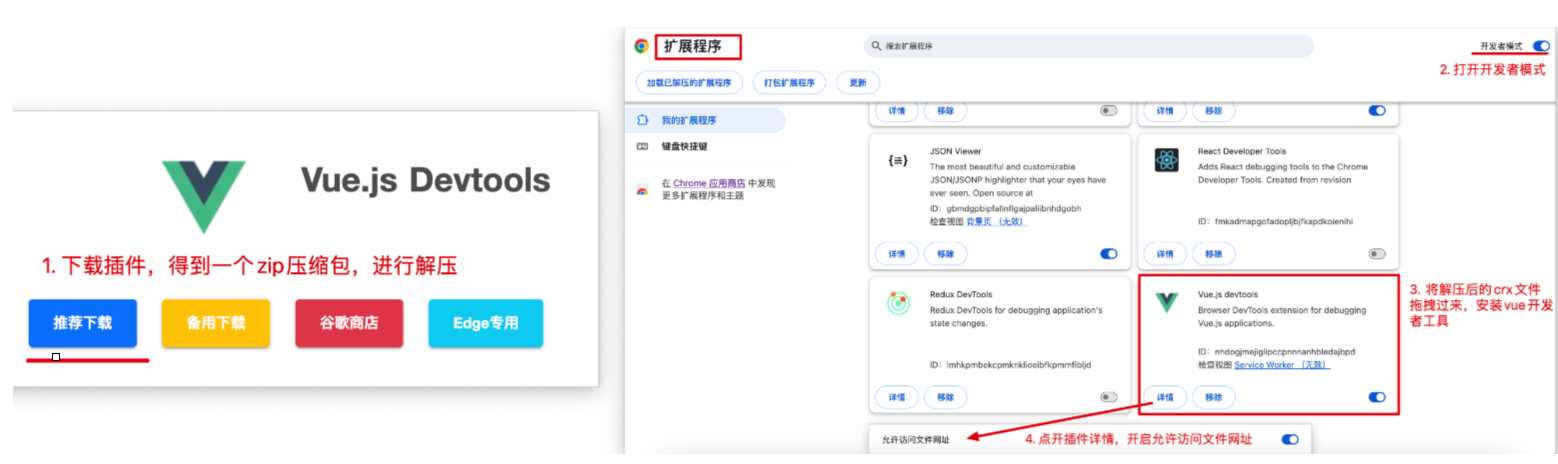Click the 背景页（无效）link under JSON Viewer
The height and width of the screenshot is (464, 1558).
[997, 221]
